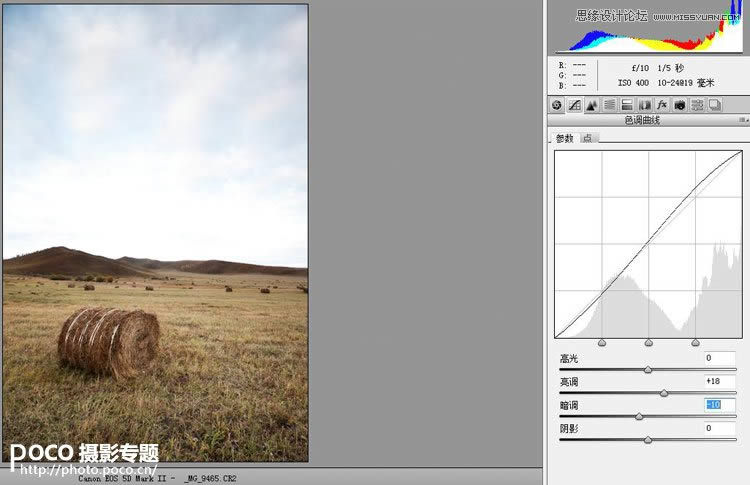Click the 暗调 value field showing -10
The height and width of the screenshot is (485, 750).
[x=718, y=405]
